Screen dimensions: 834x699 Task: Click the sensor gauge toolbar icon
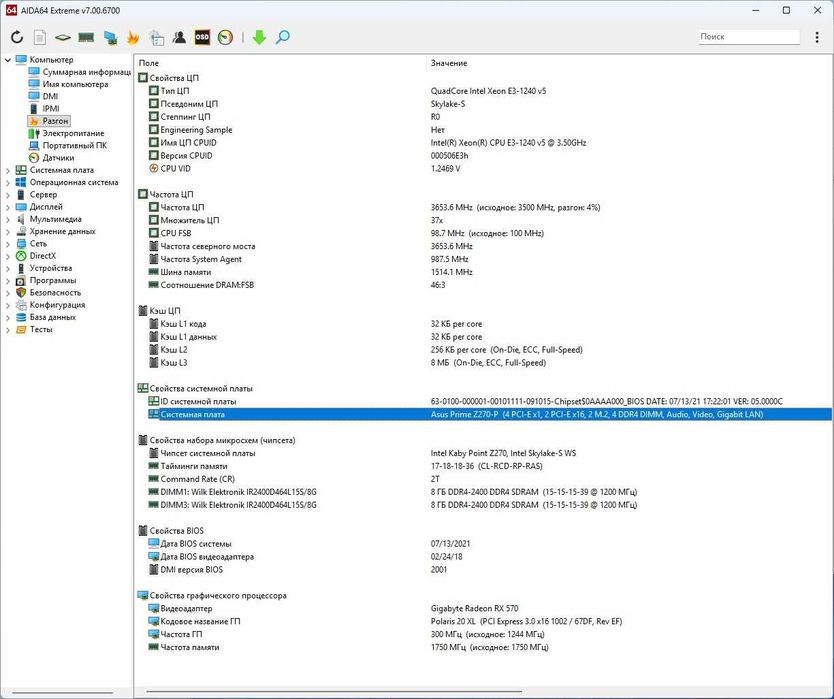point(225,37)
